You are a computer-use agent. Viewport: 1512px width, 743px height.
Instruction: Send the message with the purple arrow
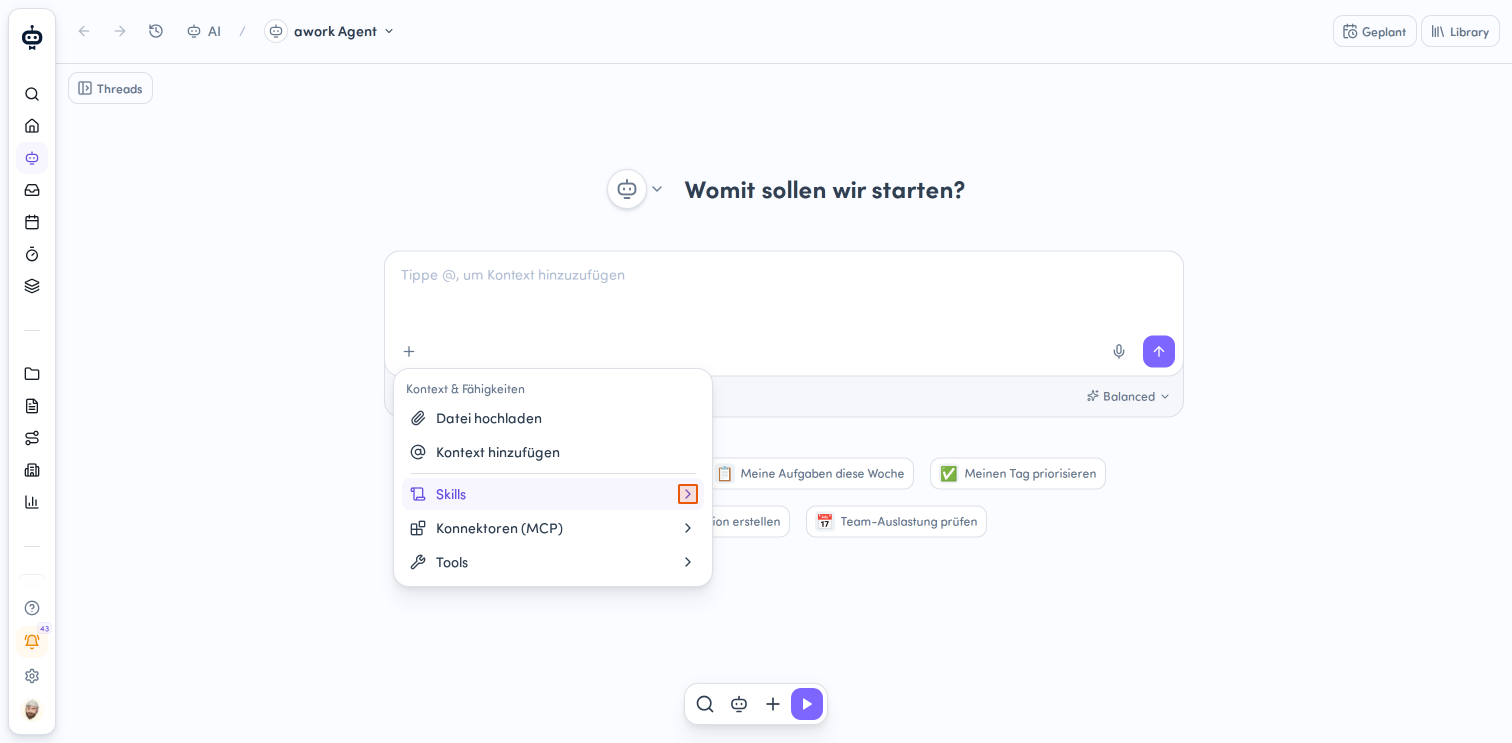pos(1159,351)
